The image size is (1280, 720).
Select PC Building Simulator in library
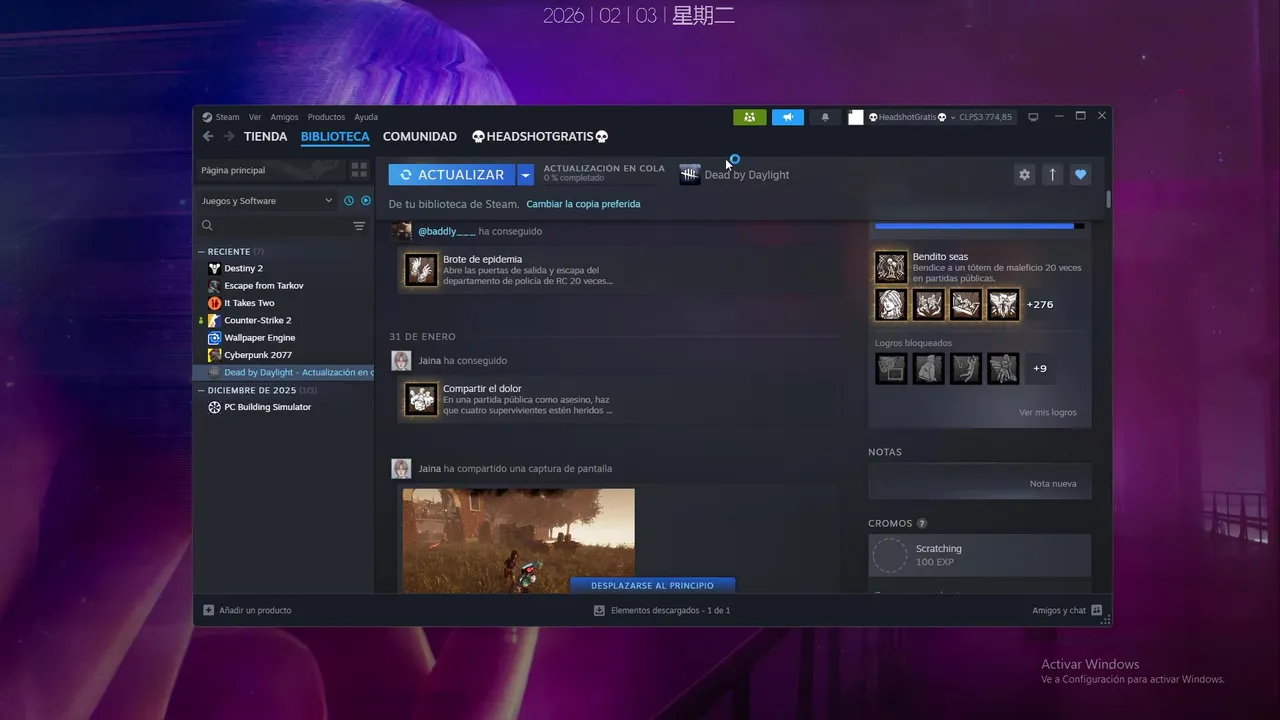click(x=285, y=407)
